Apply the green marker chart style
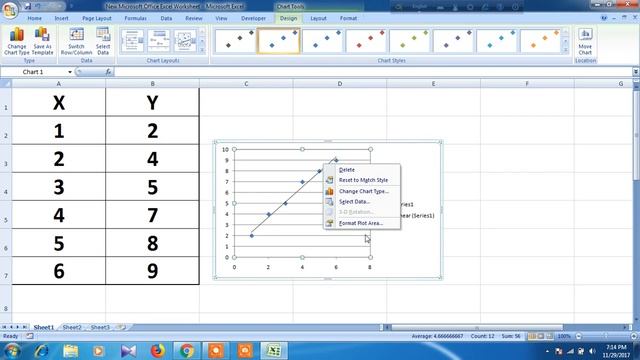Viewport: 640px width, 360px height. tap(410, 41)
